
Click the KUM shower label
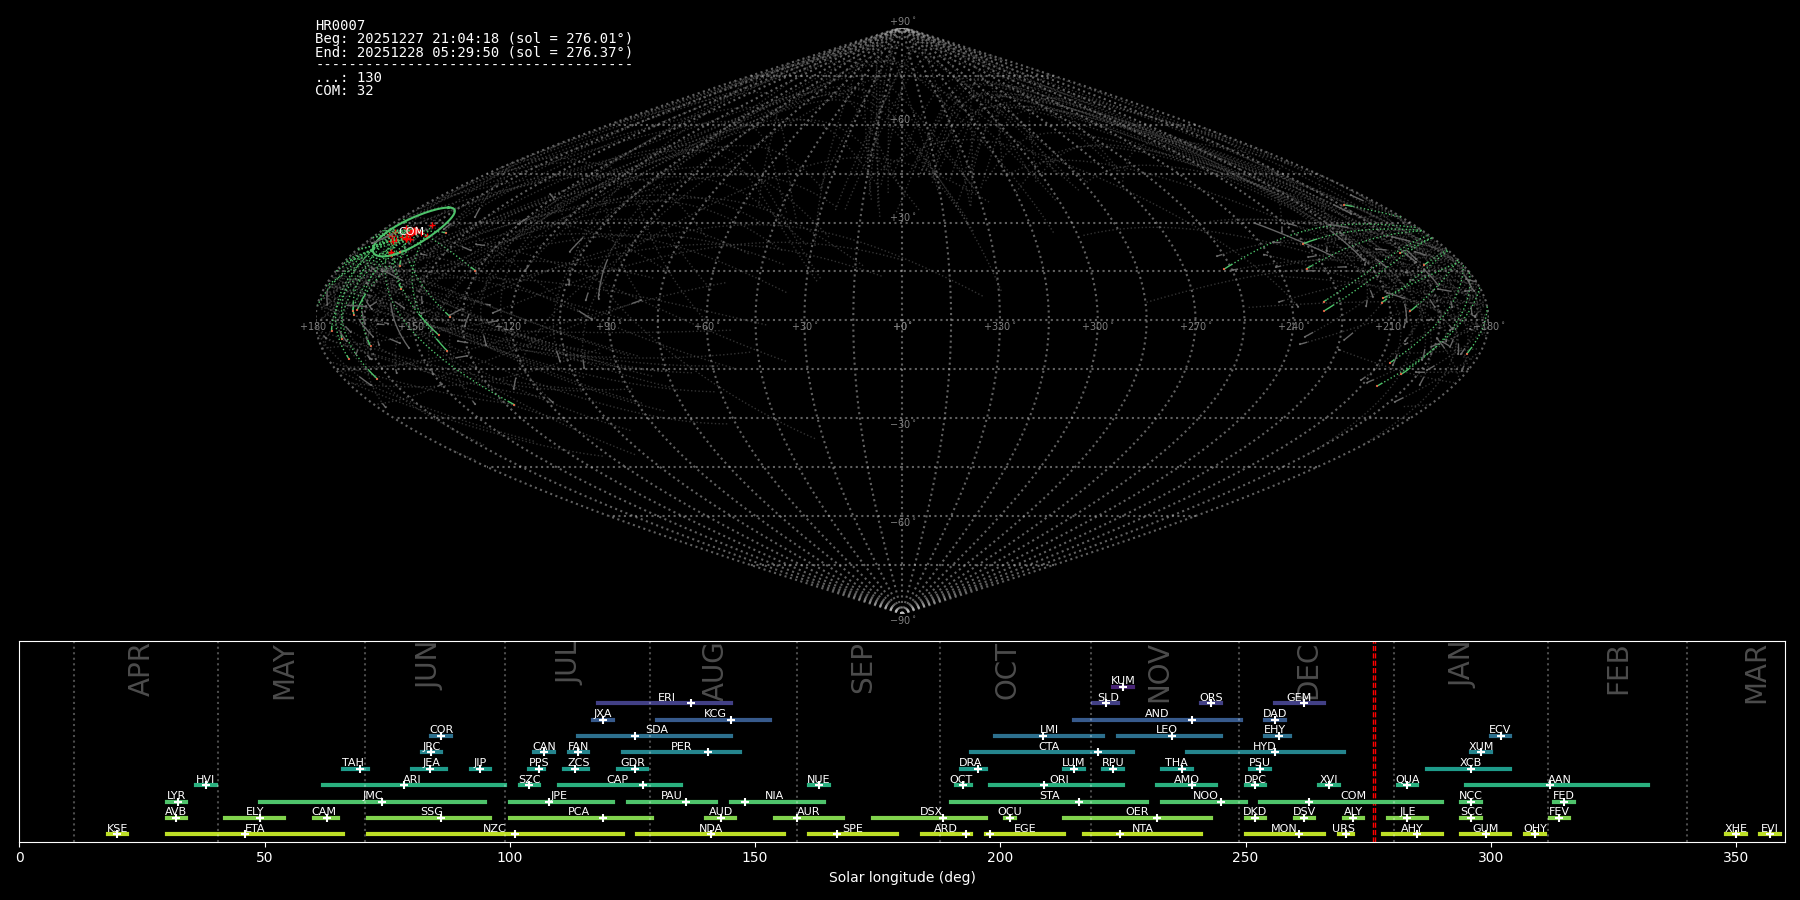pyautogui.click(x=1122, y=680)
